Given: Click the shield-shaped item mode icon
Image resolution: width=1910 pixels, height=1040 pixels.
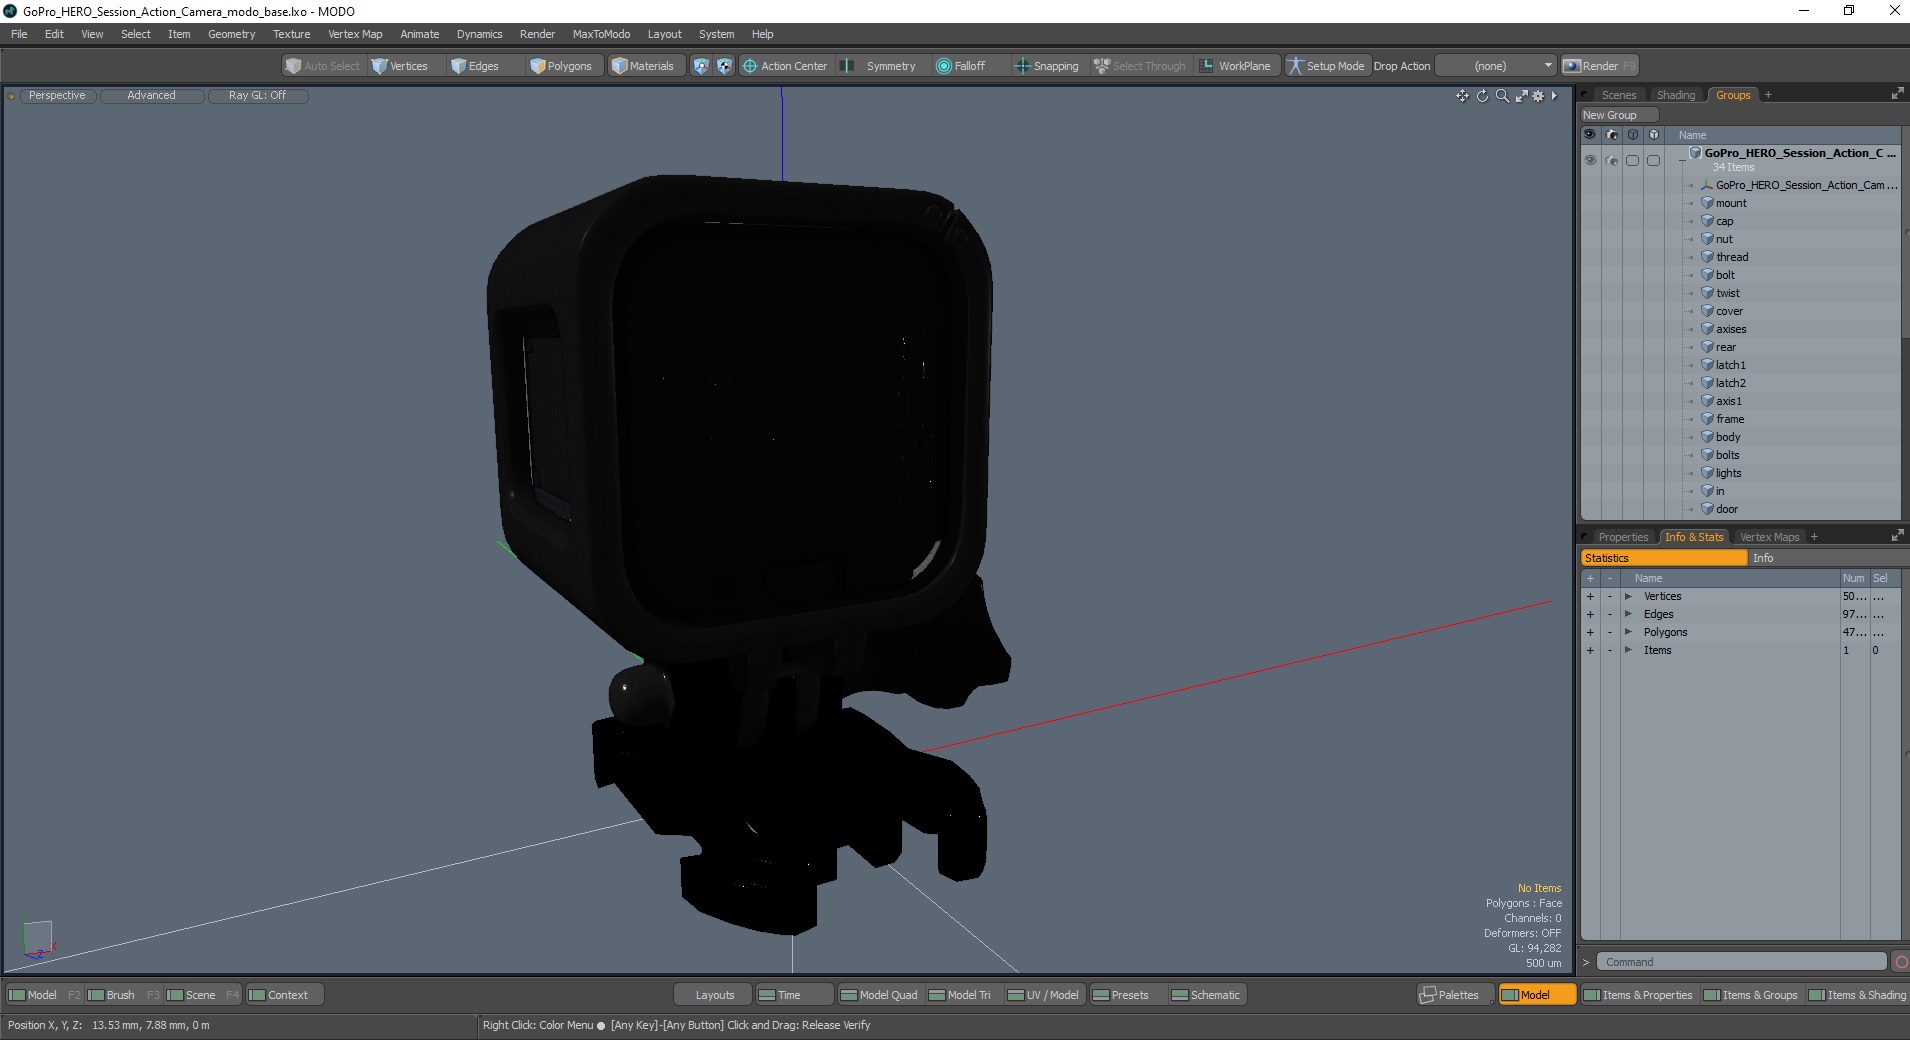Looking at the screenshot, I should pos(701,66).
